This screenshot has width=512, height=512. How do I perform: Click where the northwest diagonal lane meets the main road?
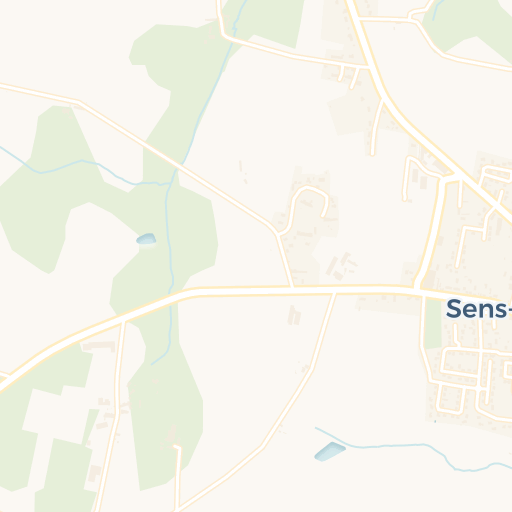(292, 287)
